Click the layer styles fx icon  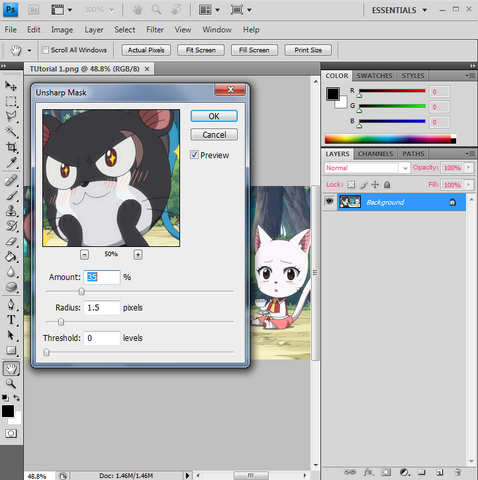[369, 472]
